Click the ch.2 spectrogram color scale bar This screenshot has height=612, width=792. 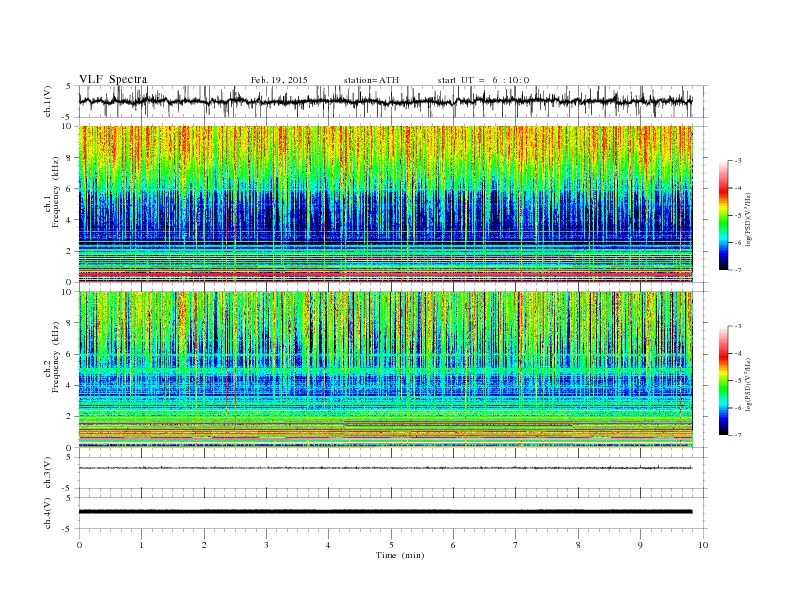pyautogui.click(x=723, y=380)
